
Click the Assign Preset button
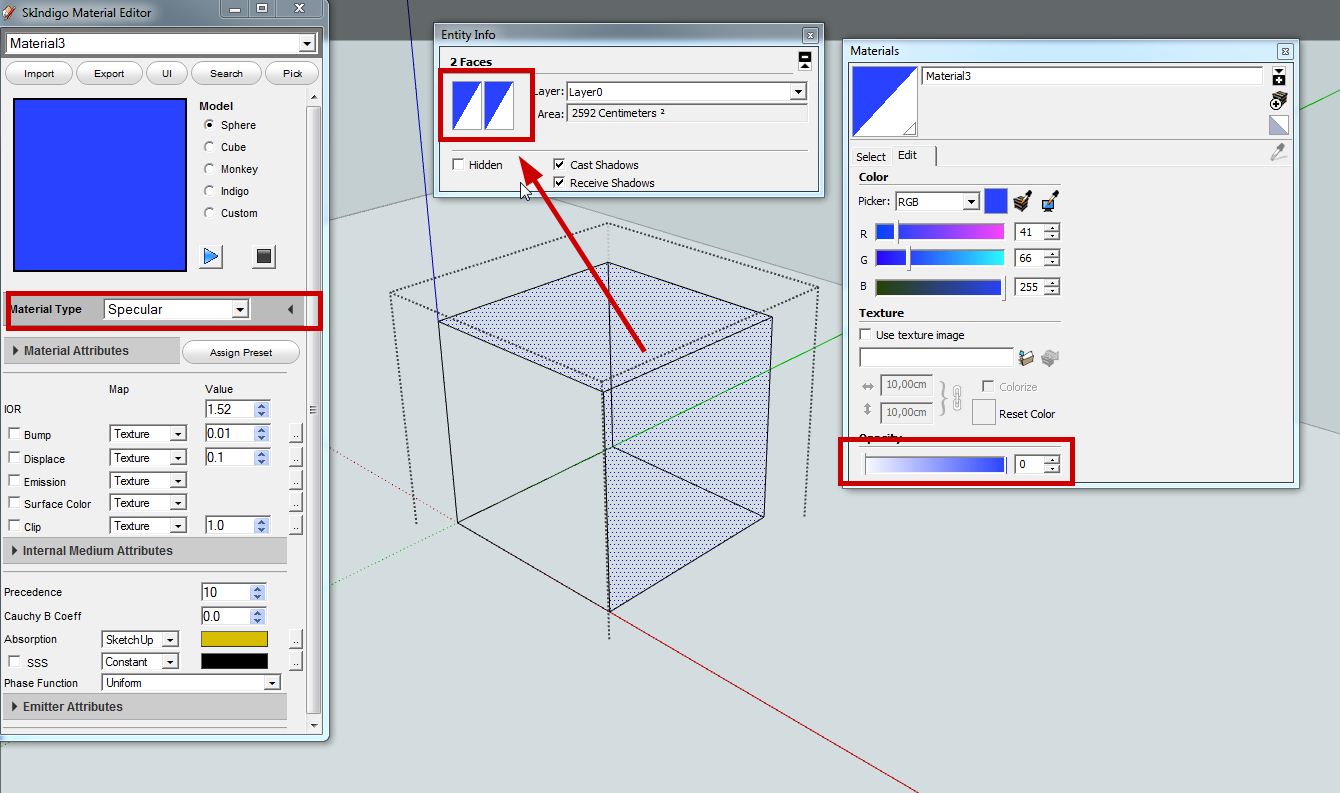coord(240,352)
